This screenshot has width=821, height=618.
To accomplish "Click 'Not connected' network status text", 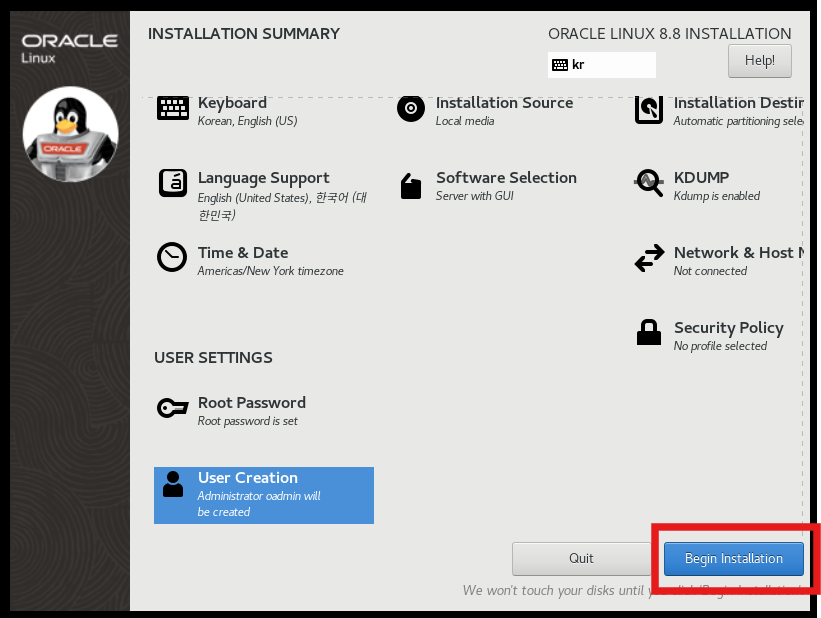I will pos(710,271).
